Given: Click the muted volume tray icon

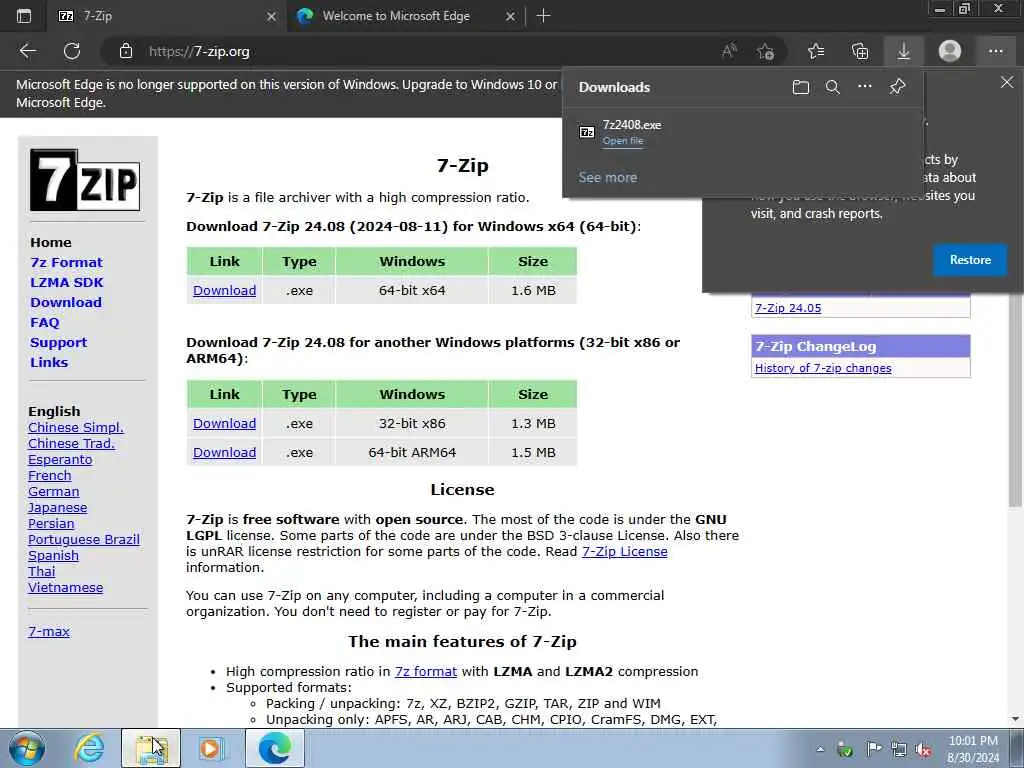Looking at the screenshot, I should 923,749.
